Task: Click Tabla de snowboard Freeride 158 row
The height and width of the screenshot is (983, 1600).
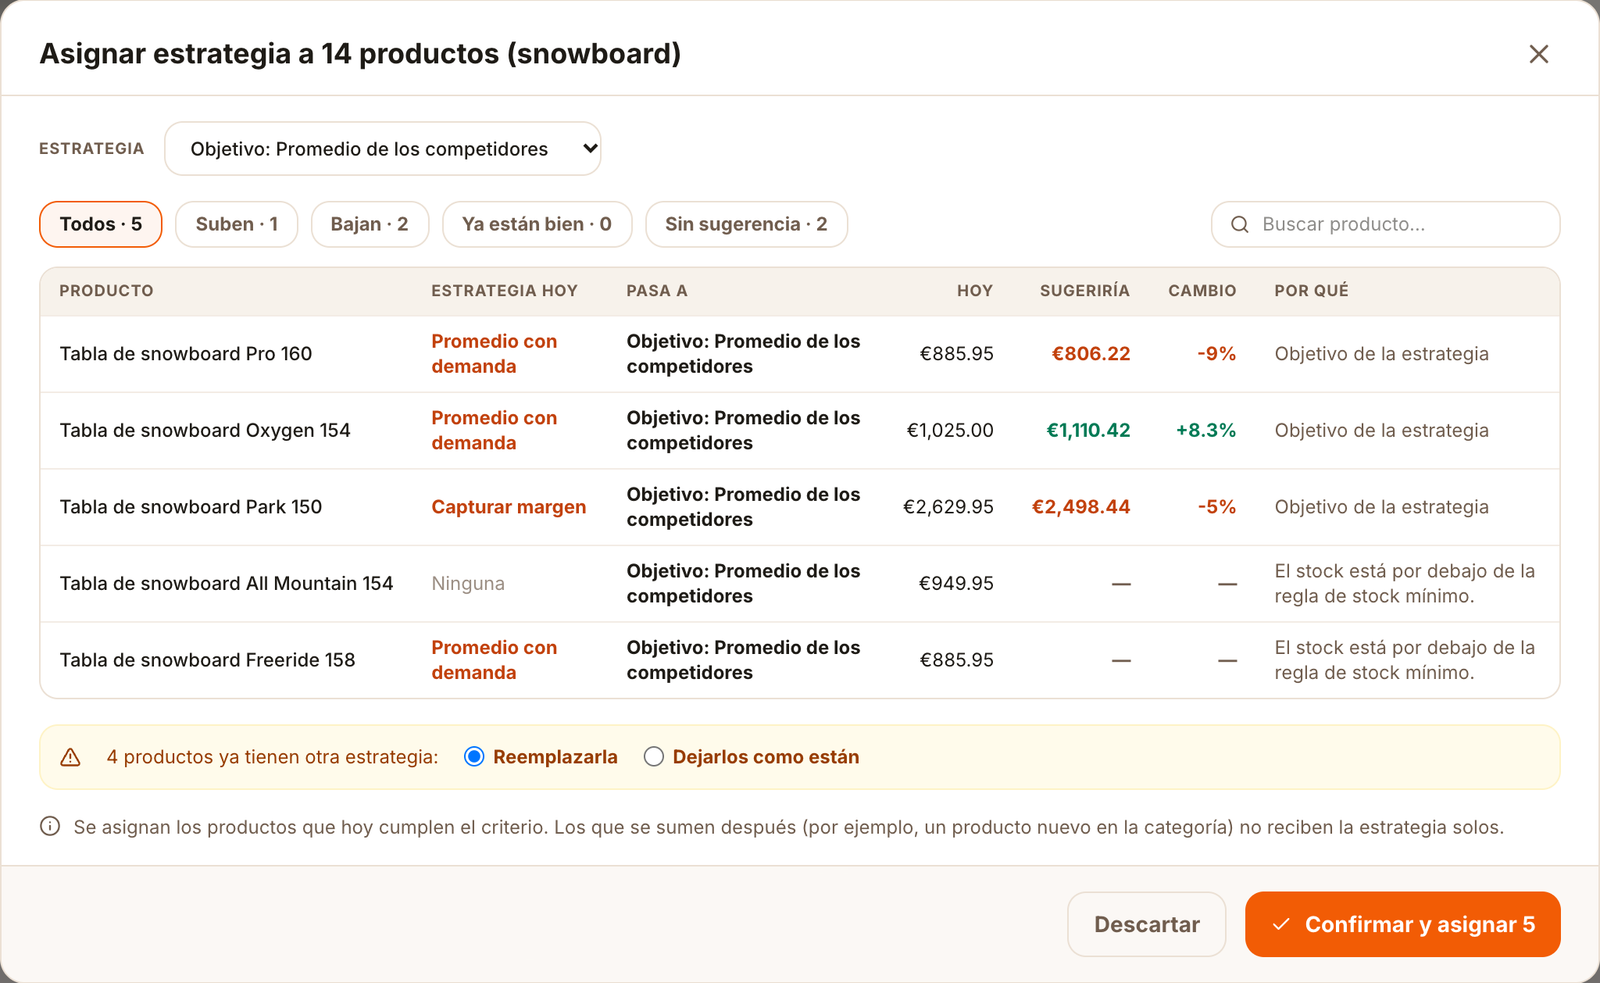Action: point(799,660)
